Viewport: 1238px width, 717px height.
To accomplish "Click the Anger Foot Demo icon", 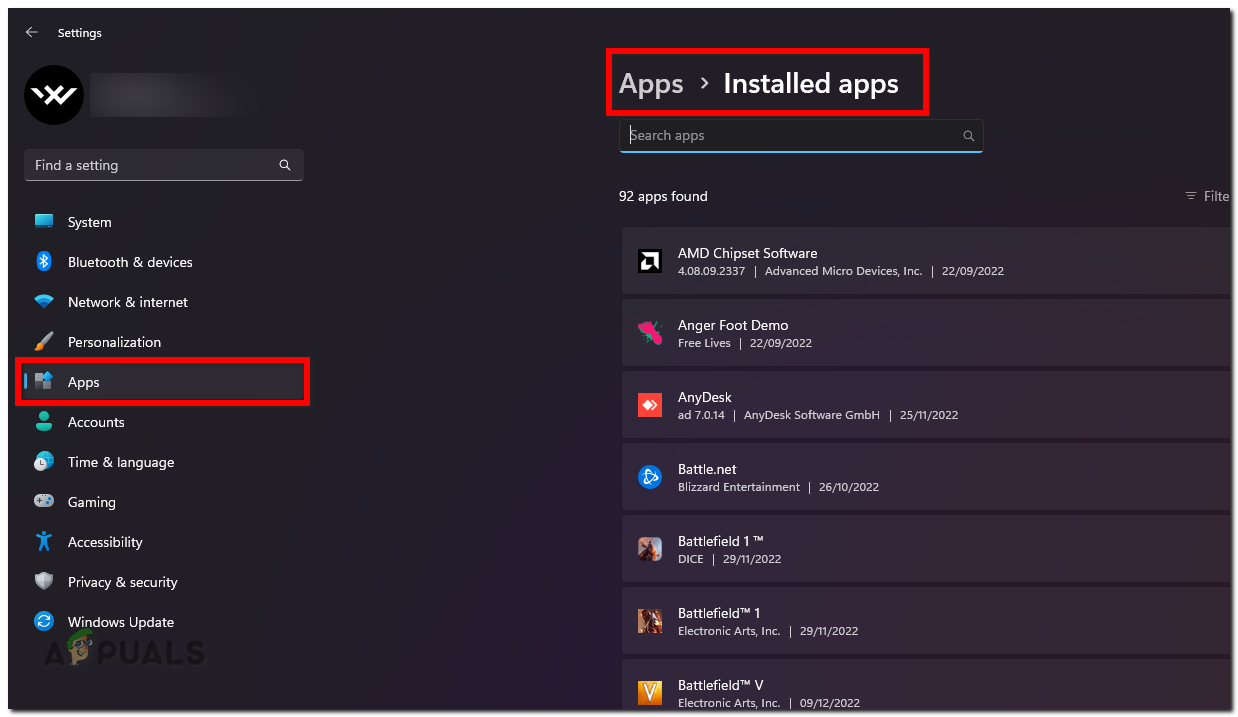I will [650, 333].
